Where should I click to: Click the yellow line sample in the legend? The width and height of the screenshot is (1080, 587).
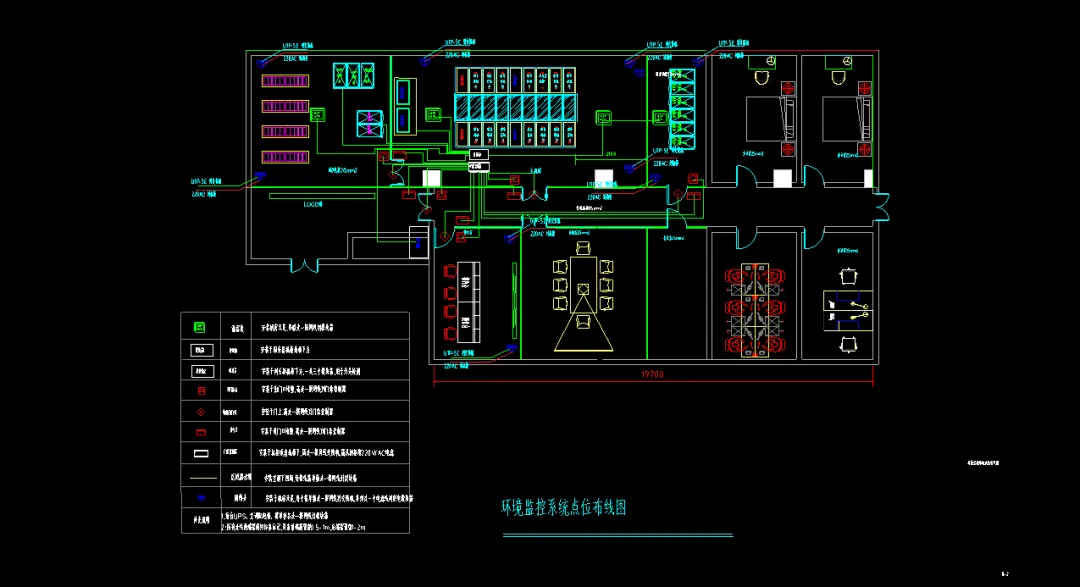[x=202, y=477]
